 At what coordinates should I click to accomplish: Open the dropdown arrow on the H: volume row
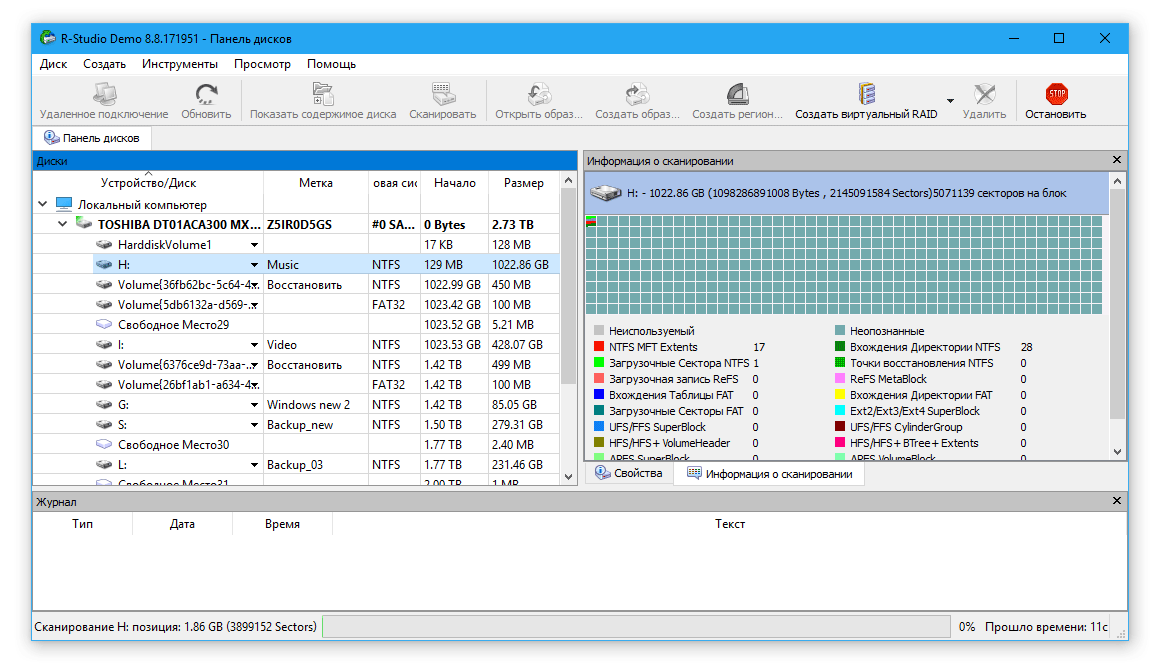(x=254, y=265)
